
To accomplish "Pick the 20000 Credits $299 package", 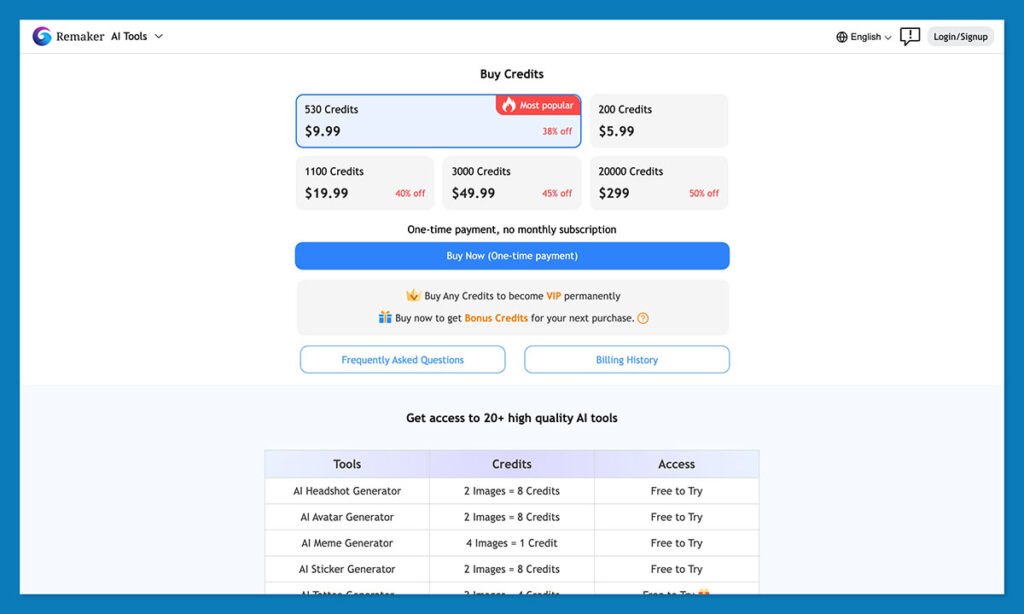I will click(x=659, y=182).
